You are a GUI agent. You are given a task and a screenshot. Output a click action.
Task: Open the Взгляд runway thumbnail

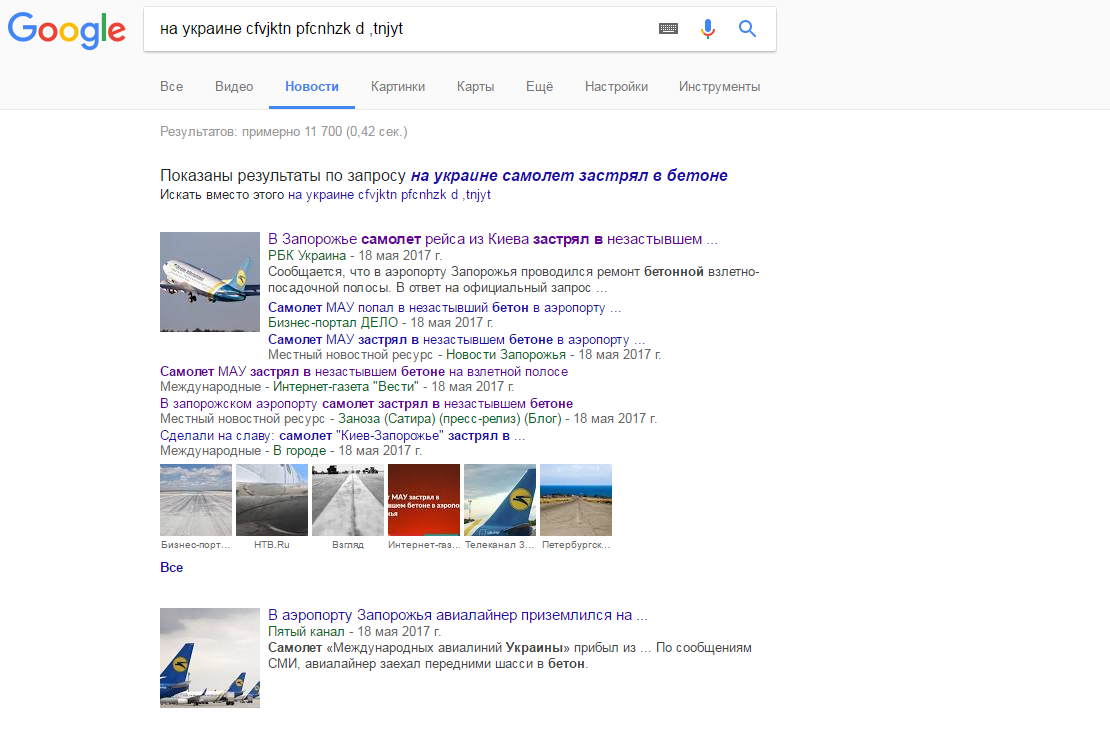[x=348, y=500]
